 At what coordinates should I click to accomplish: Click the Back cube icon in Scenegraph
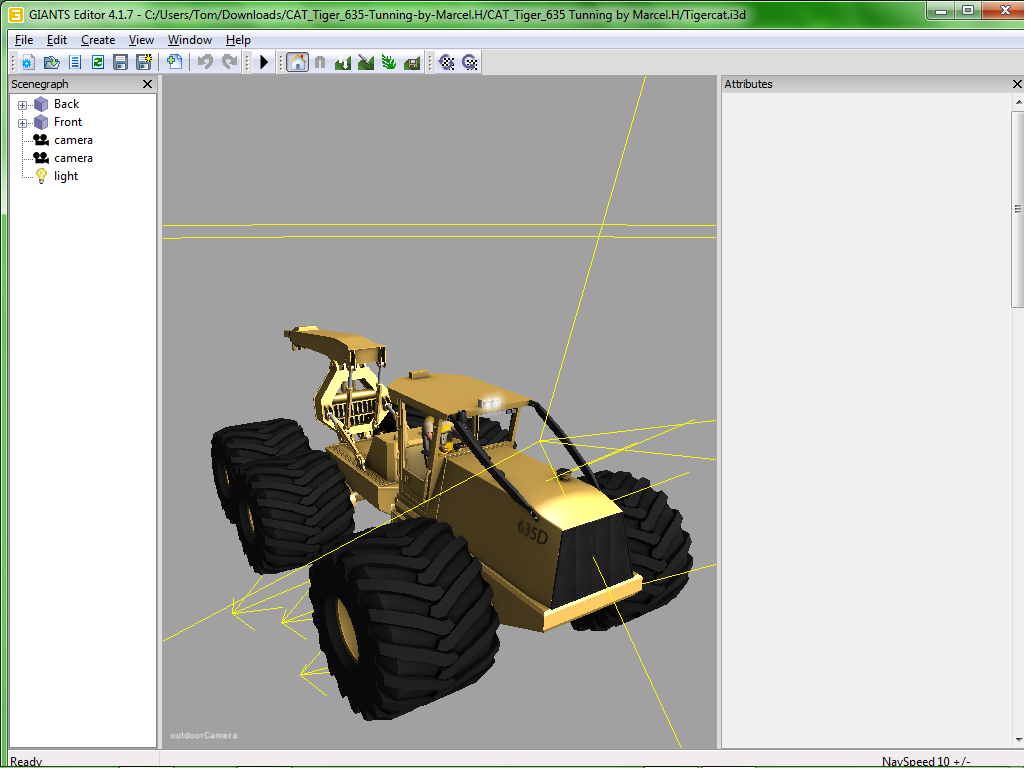point(42,104)
